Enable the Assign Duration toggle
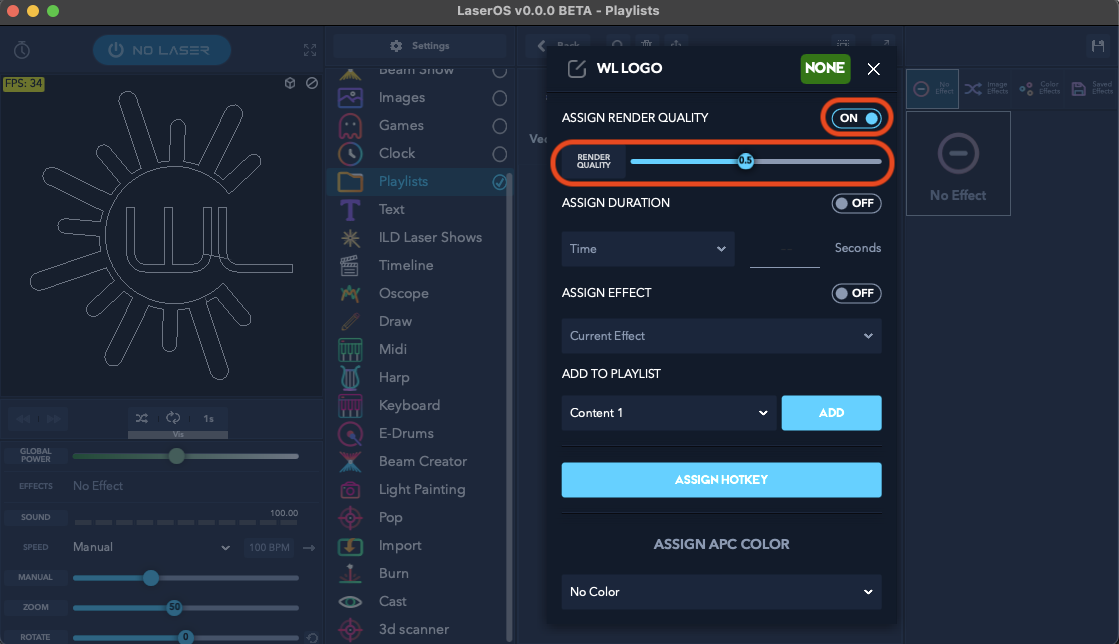The width and height of the screenshot is (1119, 644). click(x=856, y=203)
